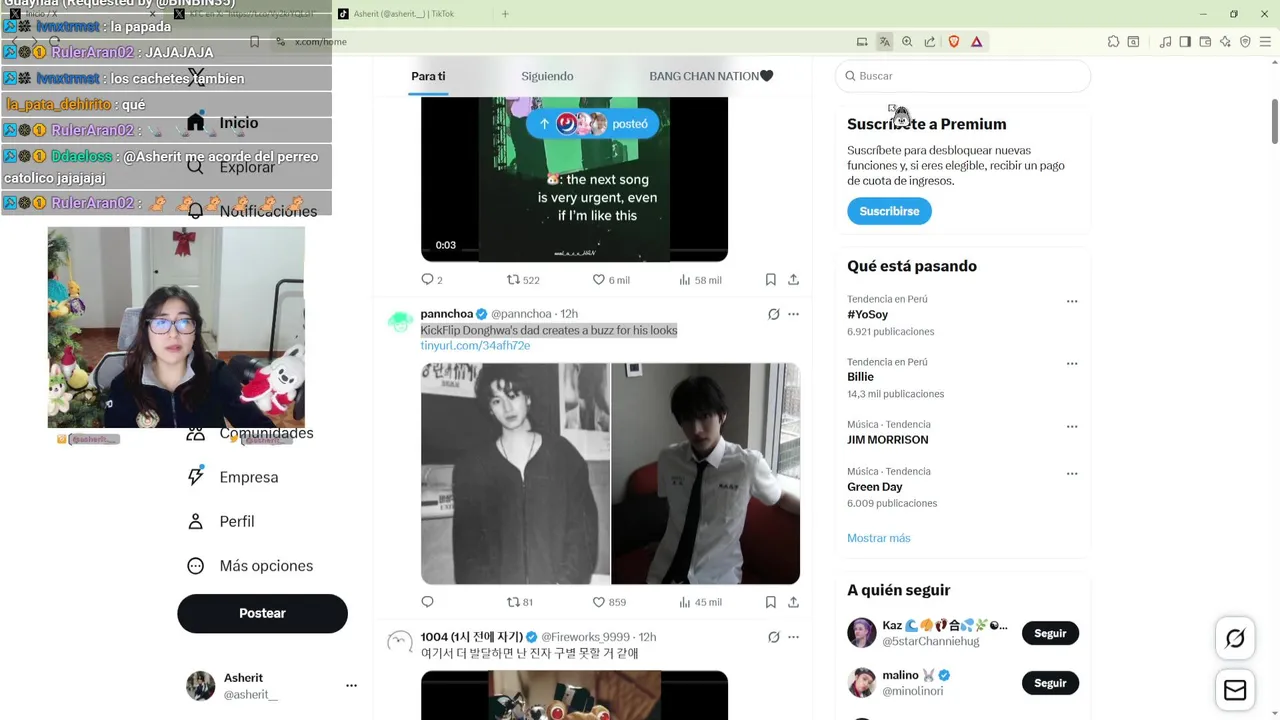Viewport: 1280px width, 720px height.
Task: Like the video post with 6 mil likes
Action: tap(611, 280)
